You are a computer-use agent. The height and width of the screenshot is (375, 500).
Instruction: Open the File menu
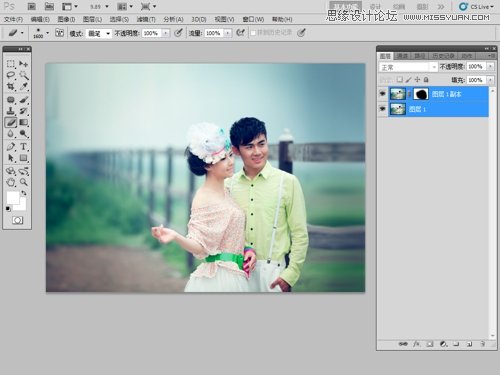(14, 19)
